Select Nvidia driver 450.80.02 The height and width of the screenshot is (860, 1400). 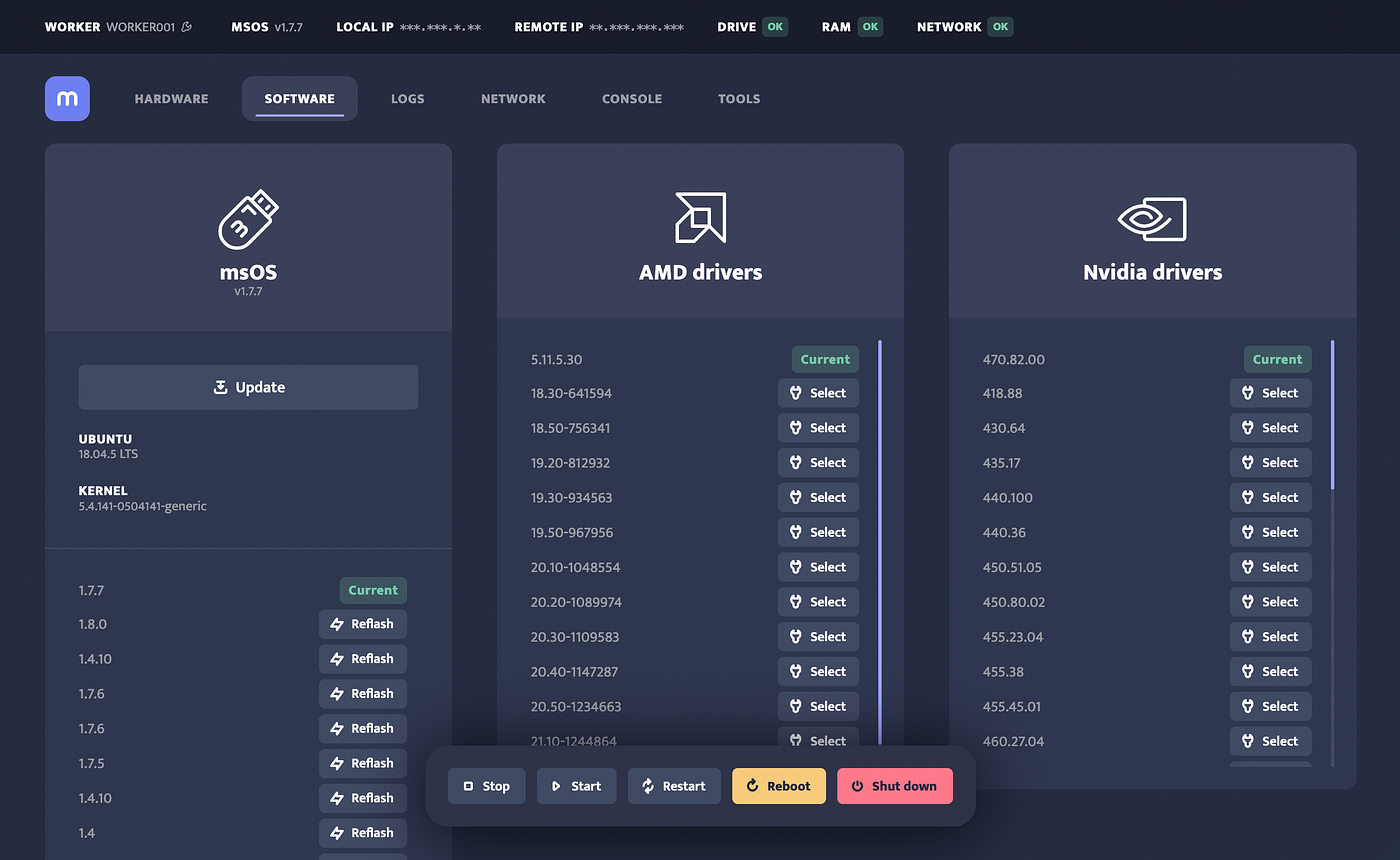click(x=1270, y=602)
